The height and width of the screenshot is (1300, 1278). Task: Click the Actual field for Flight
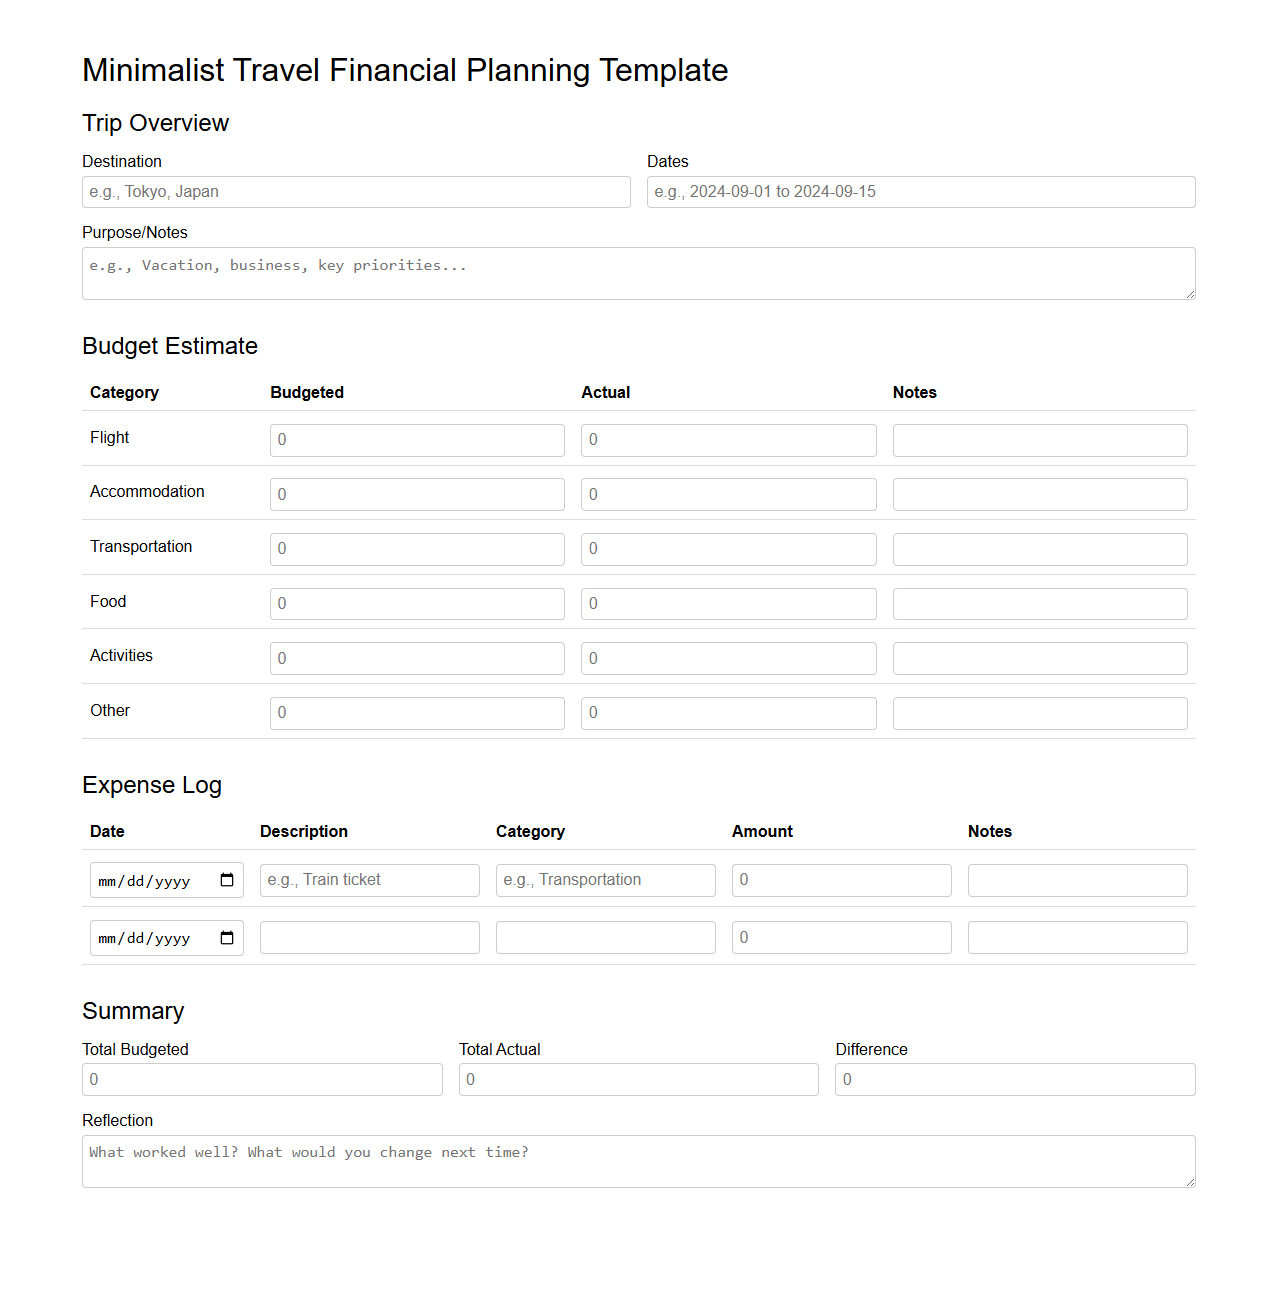(x=728, y=440)
